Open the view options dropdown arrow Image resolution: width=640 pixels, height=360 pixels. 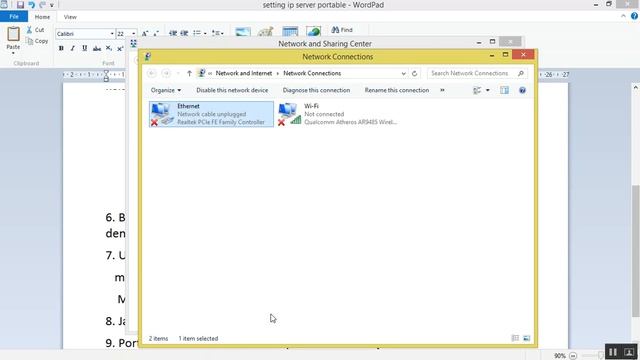[x=488, y=91]
